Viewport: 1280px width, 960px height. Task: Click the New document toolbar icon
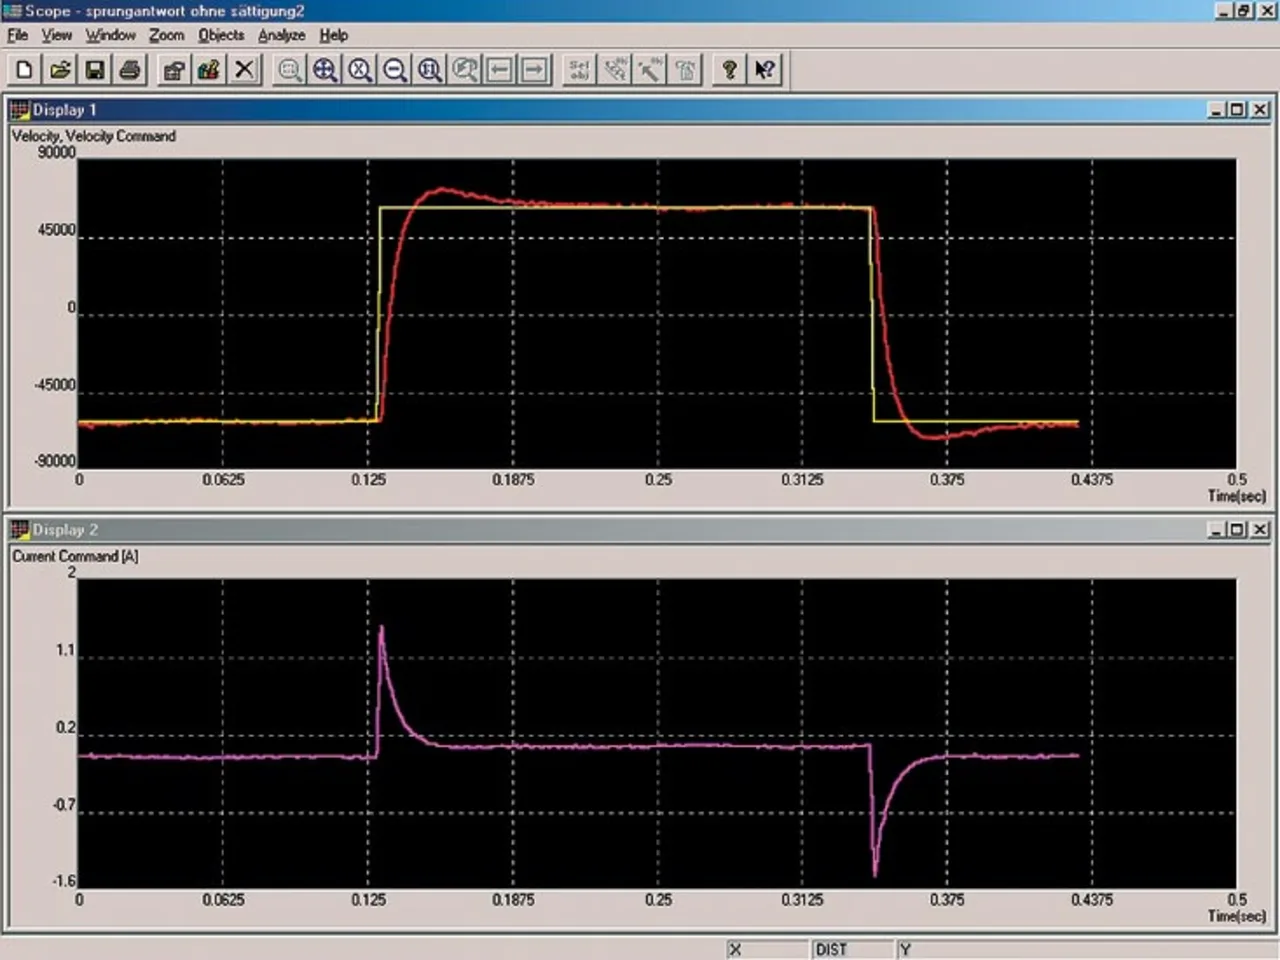[x=24, y=69]
